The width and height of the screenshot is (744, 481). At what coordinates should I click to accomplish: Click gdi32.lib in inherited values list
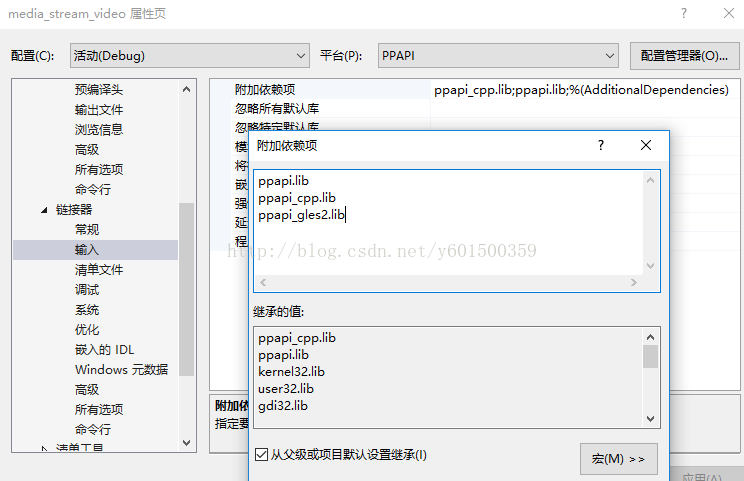point(283,406)
